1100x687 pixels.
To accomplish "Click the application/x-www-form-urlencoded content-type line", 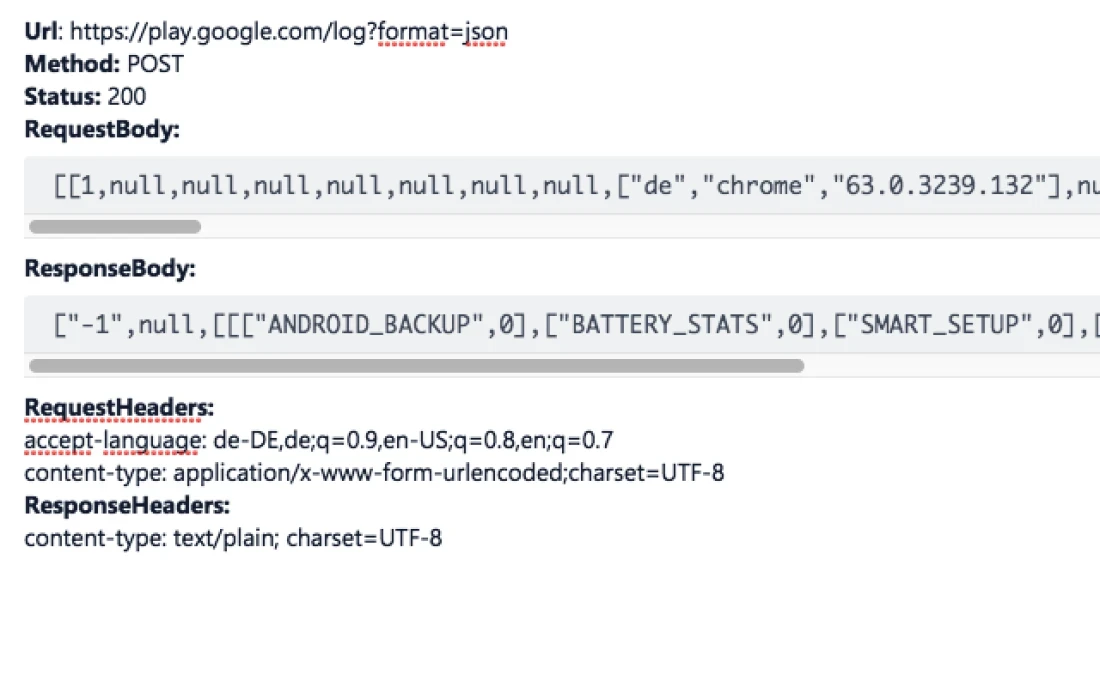I will pos(374,473).
